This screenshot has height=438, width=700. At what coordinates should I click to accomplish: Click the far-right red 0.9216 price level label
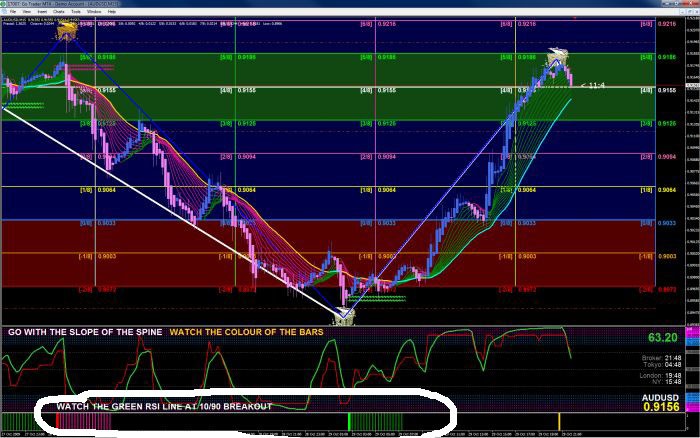[x=667, y=24]
